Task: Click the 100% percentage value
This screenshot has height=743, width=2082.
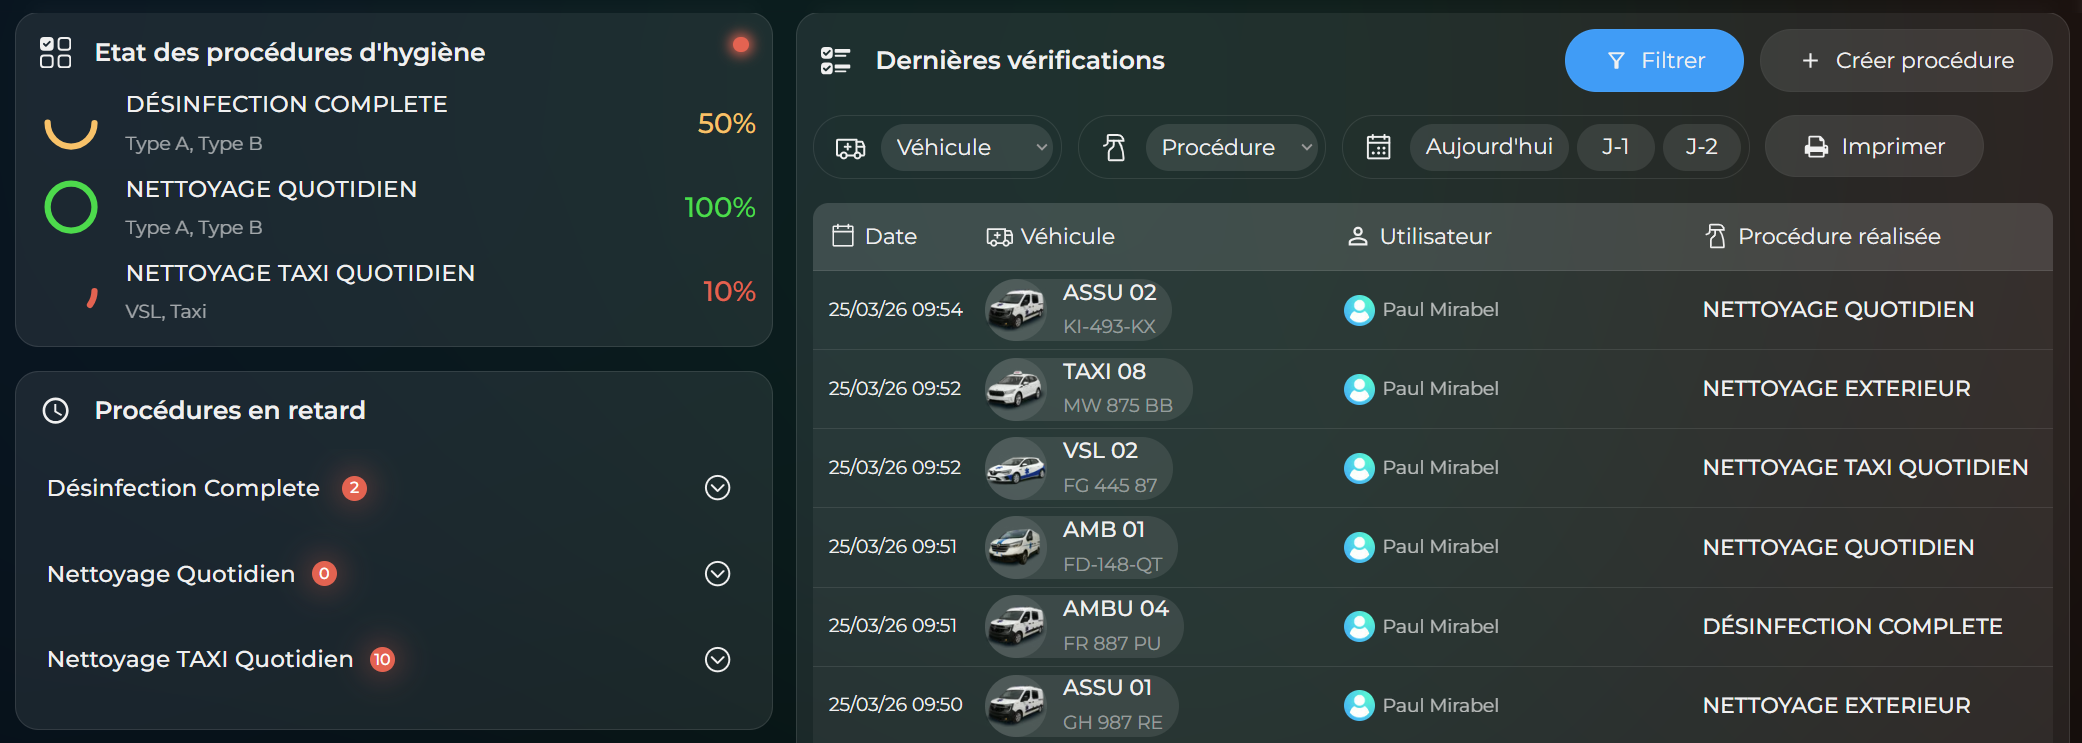Action: click(x=720, y=208)
